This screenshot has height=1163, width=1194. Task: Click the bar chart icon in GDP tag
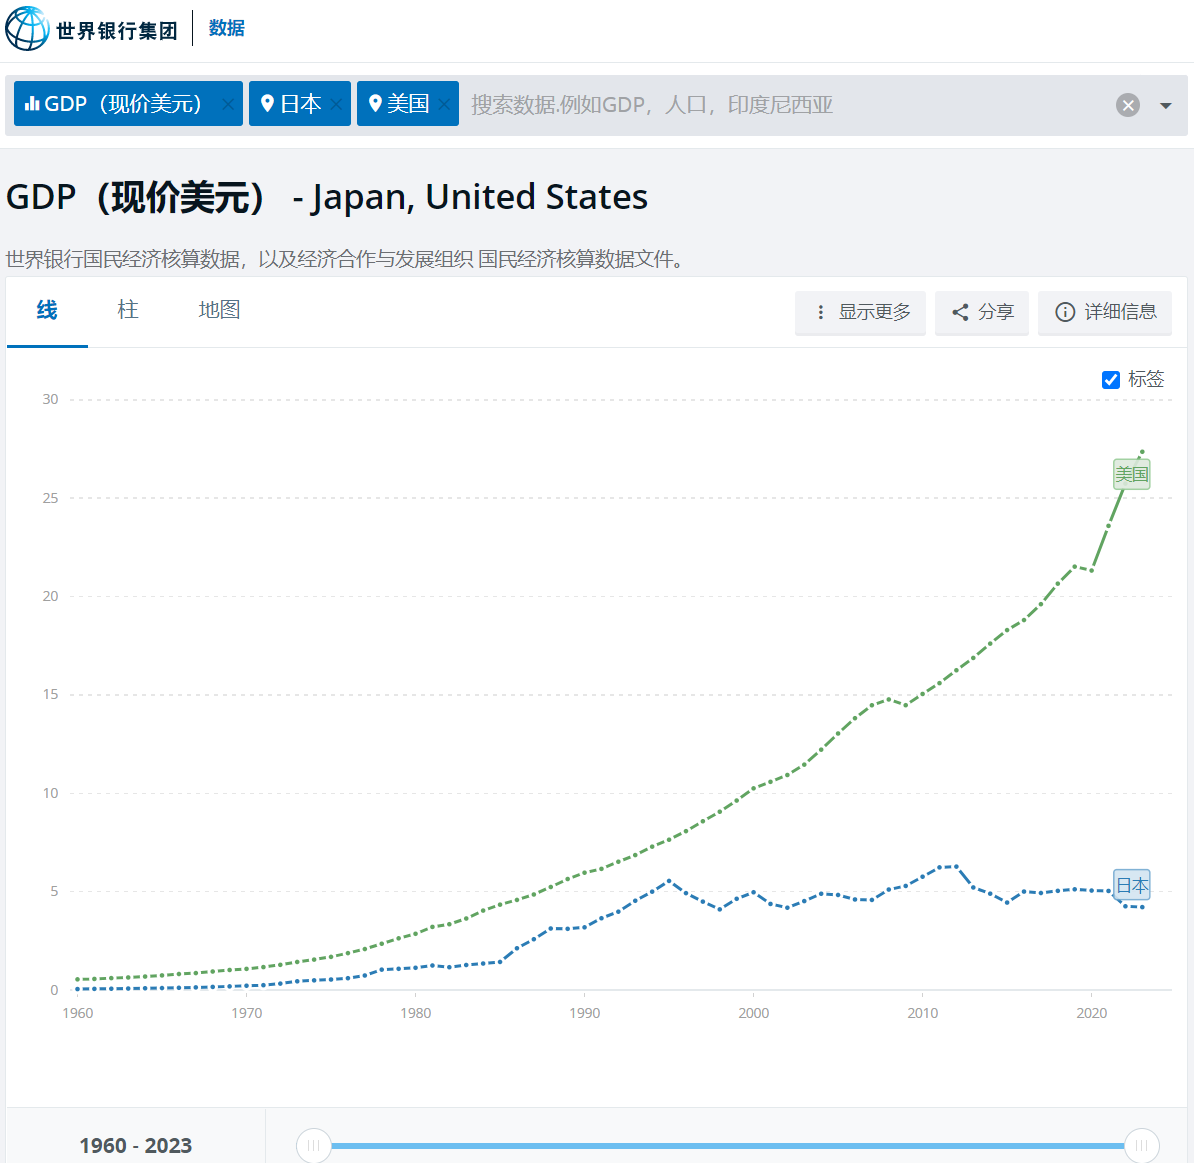click(32, 103)
